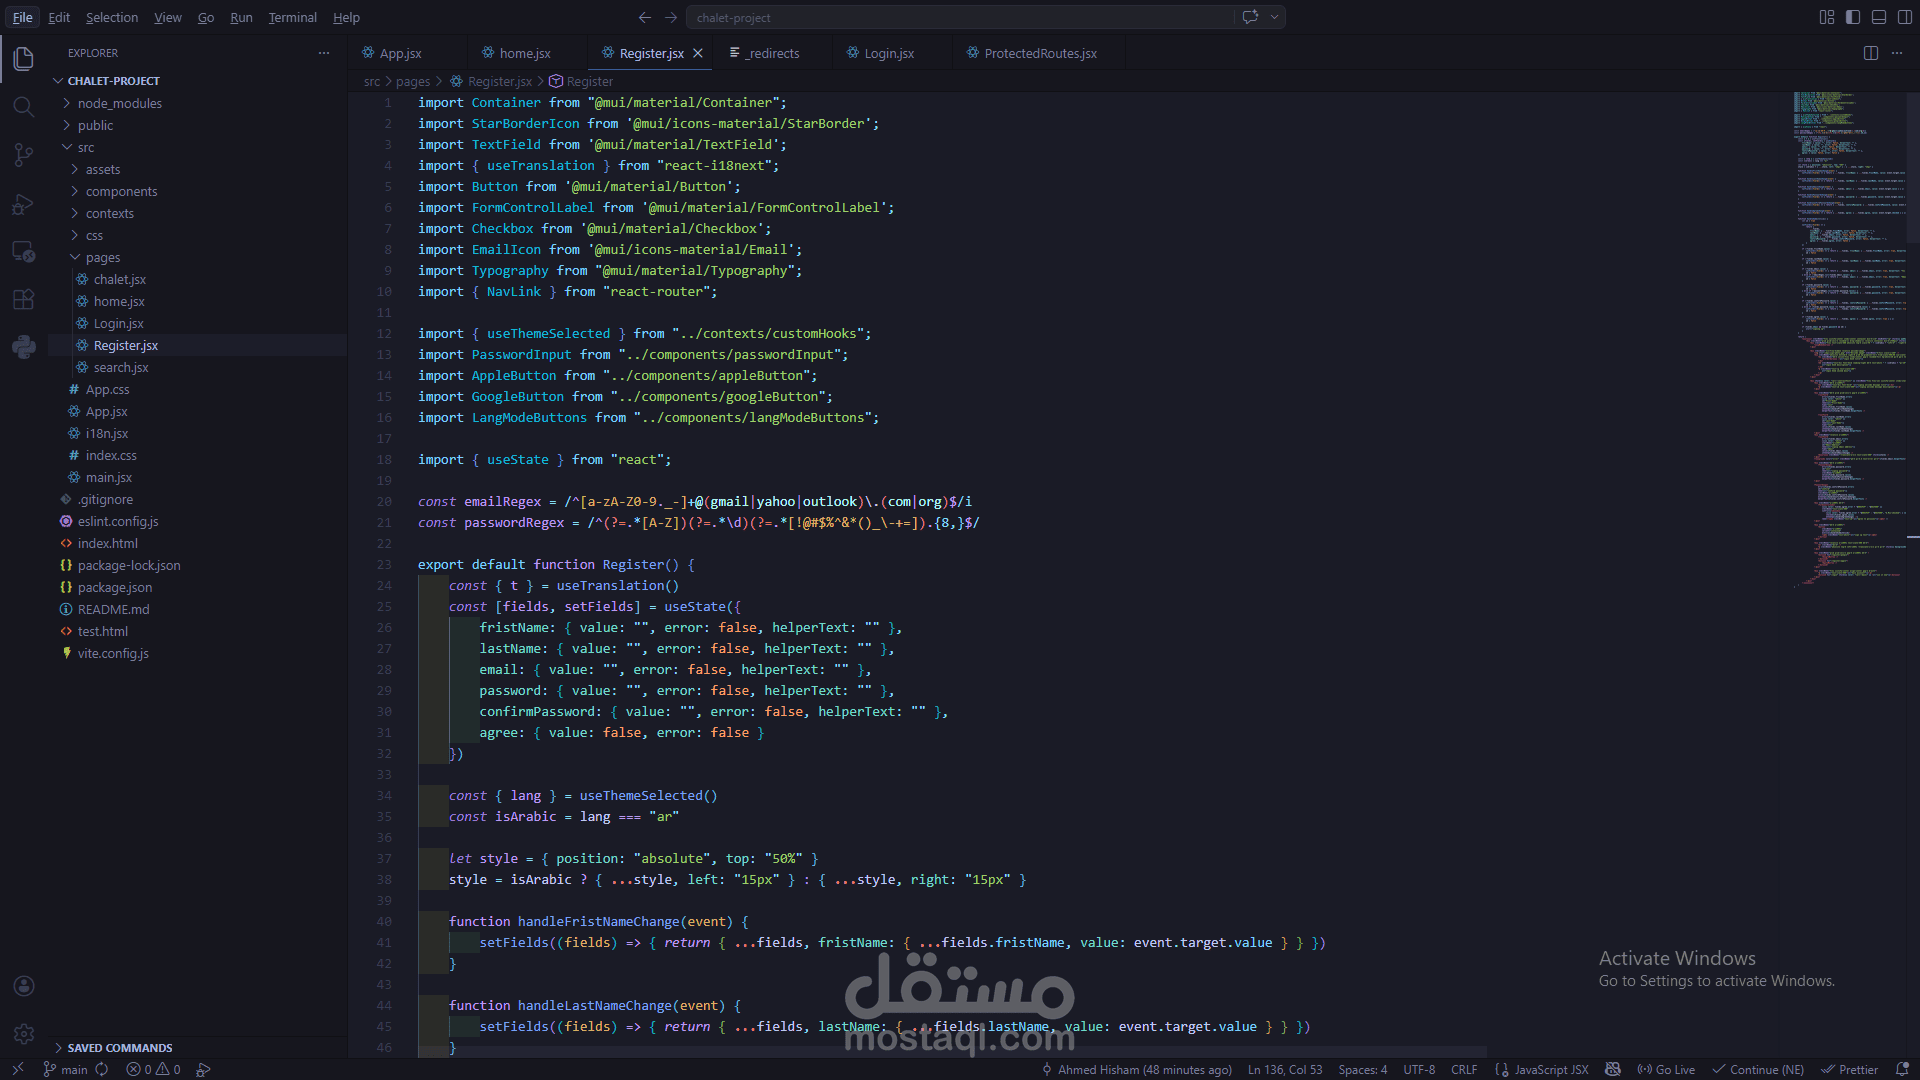The height and width of the screenshot is (1080, 1920).
Task: Click the Continue (NE) status bar item
Action: point(1759,1069)
